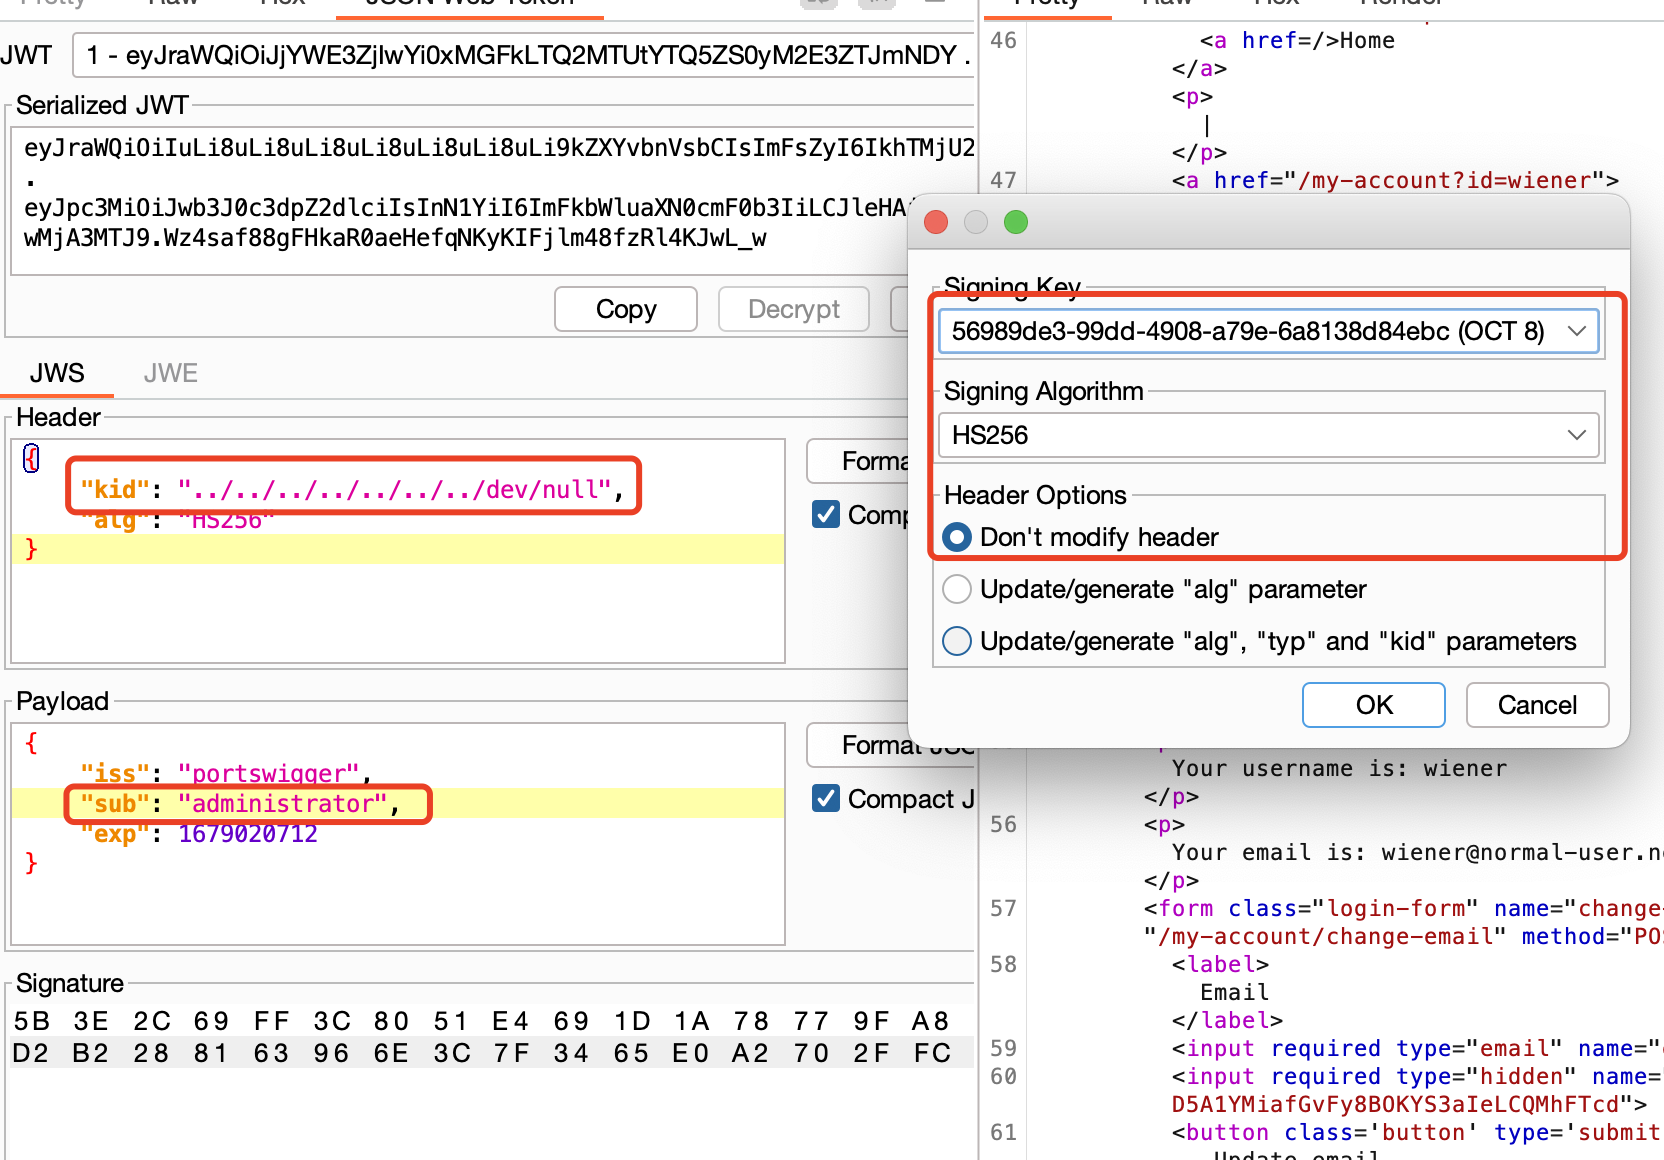Click the "Your email is" line in response
1664x1160 pixels.
click(1417, 852)
